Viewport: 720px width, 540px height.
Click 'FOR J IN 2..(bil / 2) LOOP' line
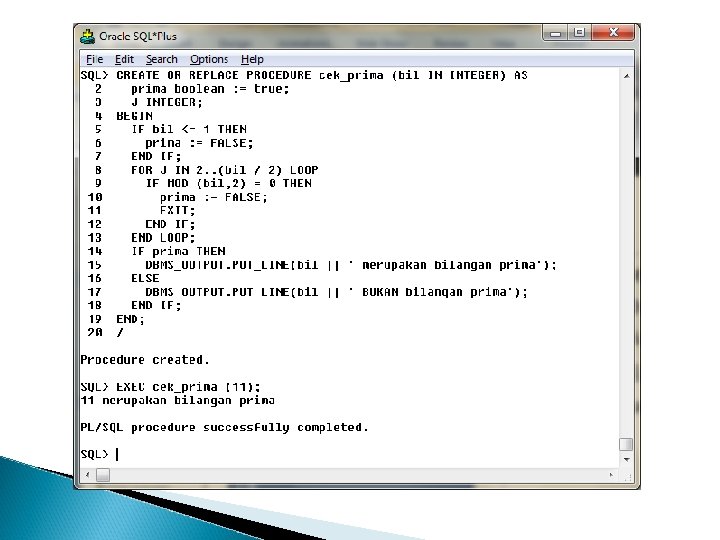[225, 170]
